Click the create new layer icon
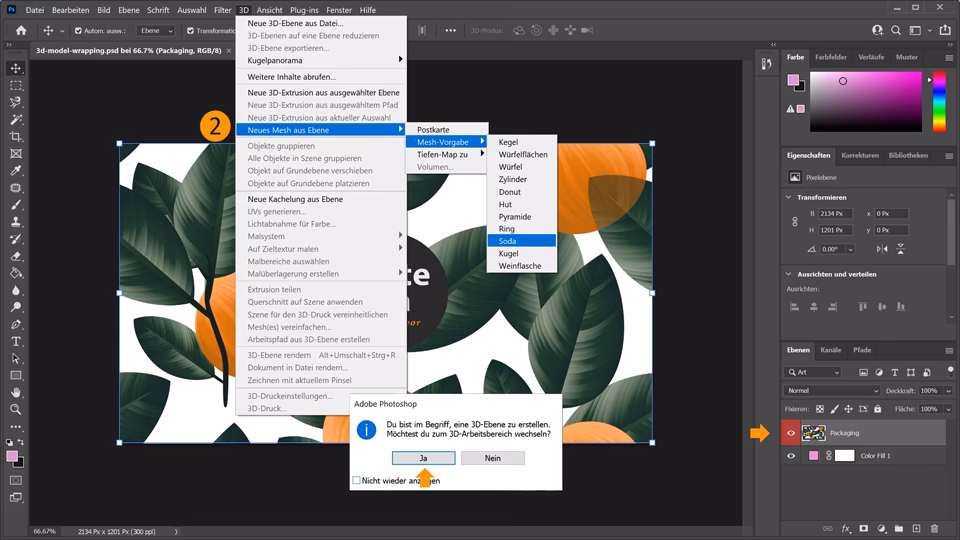The height and width of the screenshot is (540, 960). click(x=915, y=528)
